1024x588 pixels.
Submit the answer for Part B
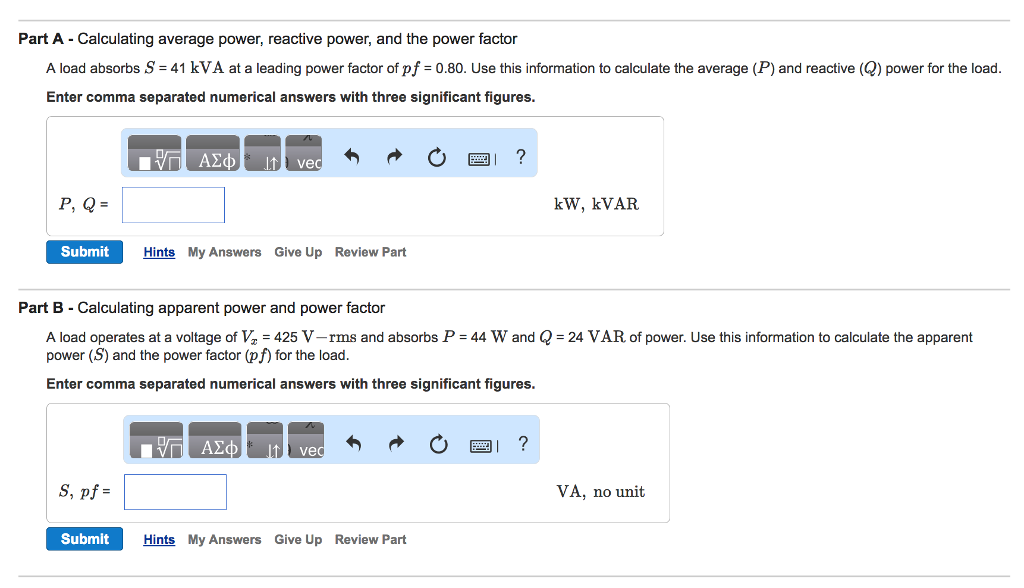click(x=84, y=538)
